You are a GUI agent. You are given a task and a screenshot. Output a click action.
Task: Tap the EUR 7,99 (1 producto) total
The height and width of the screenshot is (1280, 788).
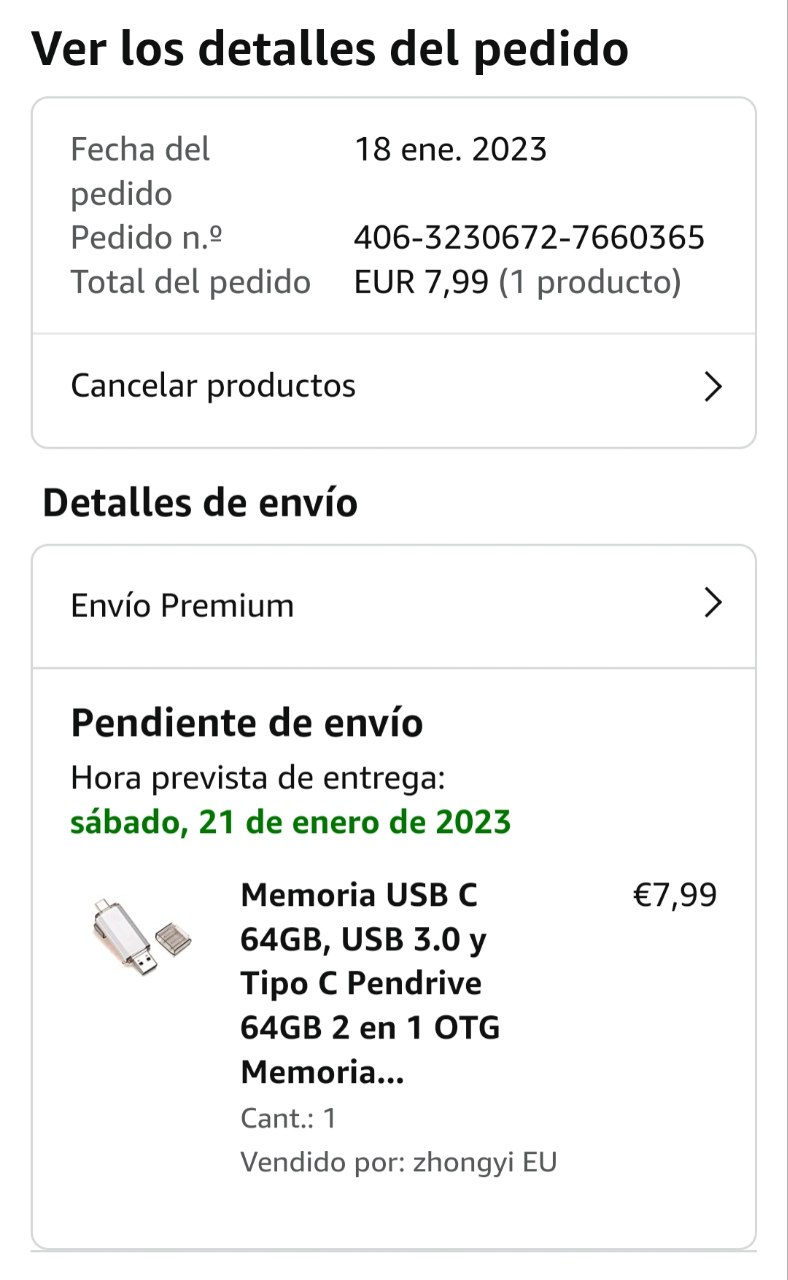[517, 282]
